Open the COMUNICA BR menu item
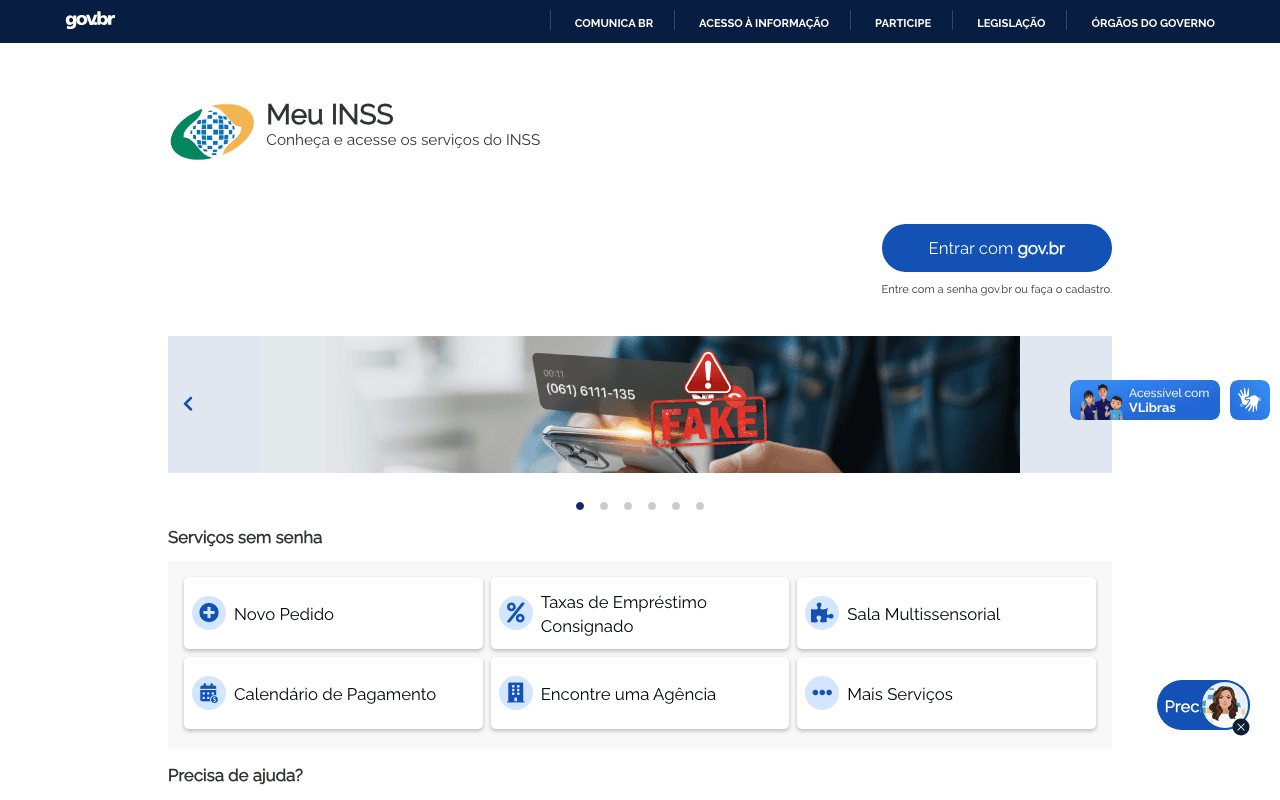 [613, 22]
